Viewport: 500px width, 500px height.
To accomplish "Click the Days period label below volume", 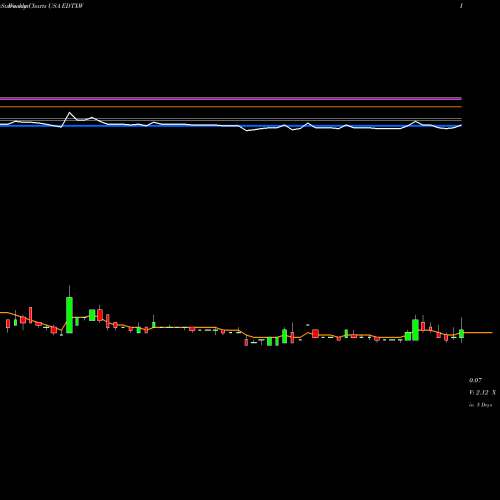I will tap(480, 405).
